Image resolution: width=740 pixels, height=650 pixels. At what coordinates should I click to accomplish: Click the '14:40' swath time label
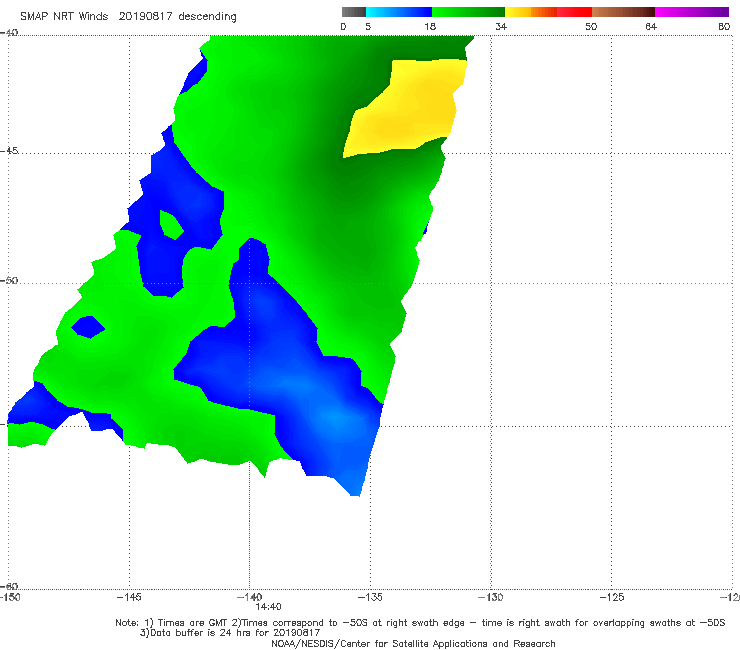click(x=268, y=607)
